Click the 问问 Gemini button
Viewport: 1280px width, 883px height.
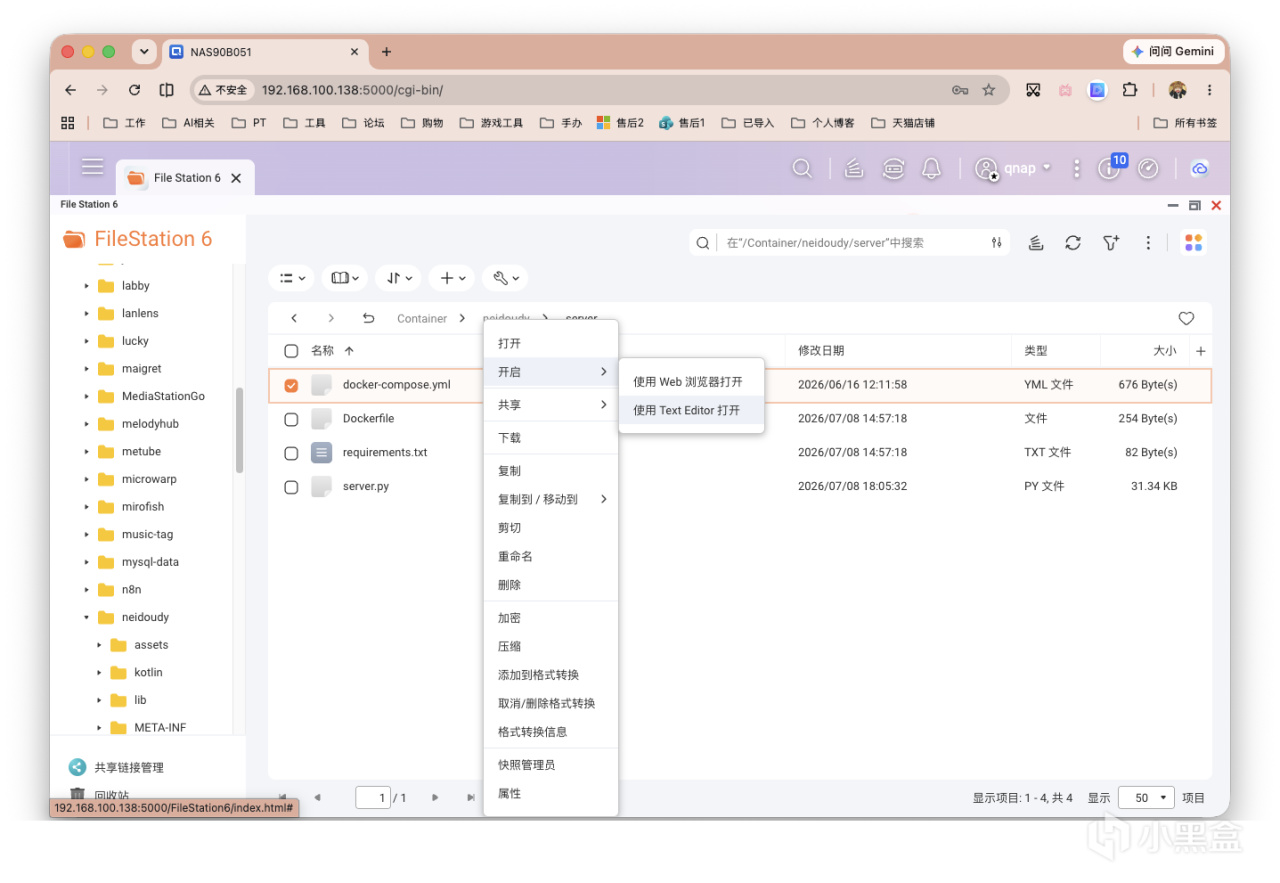point(1172,51)
